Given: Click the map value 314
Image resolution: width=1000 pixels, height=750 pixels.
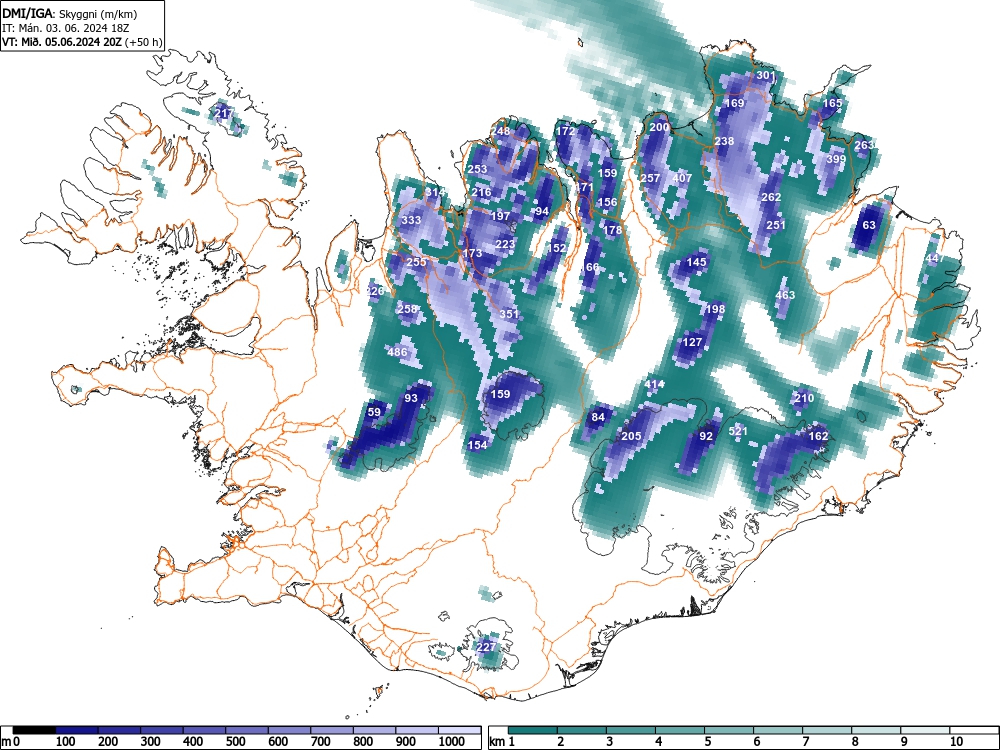Looking at the screenshot, I should (x=435, y=192).
